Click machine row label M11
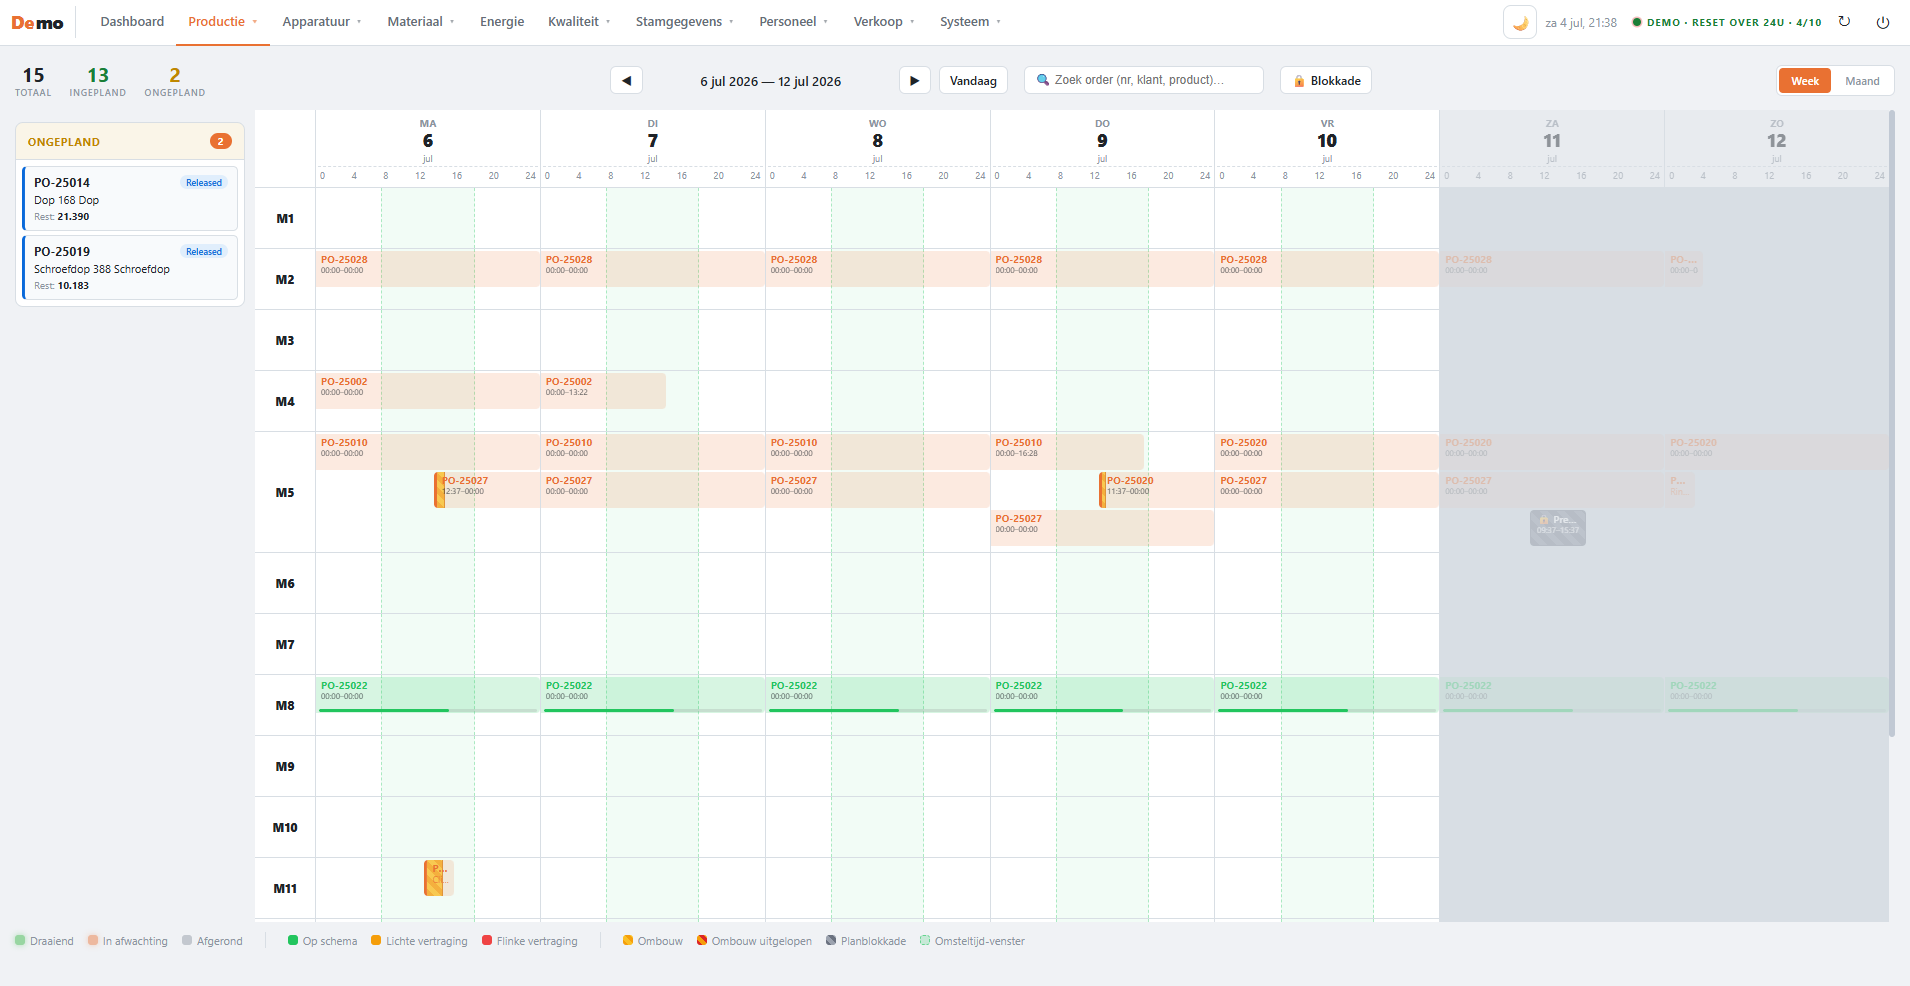The image size is (1910, 986). (285, 889)
